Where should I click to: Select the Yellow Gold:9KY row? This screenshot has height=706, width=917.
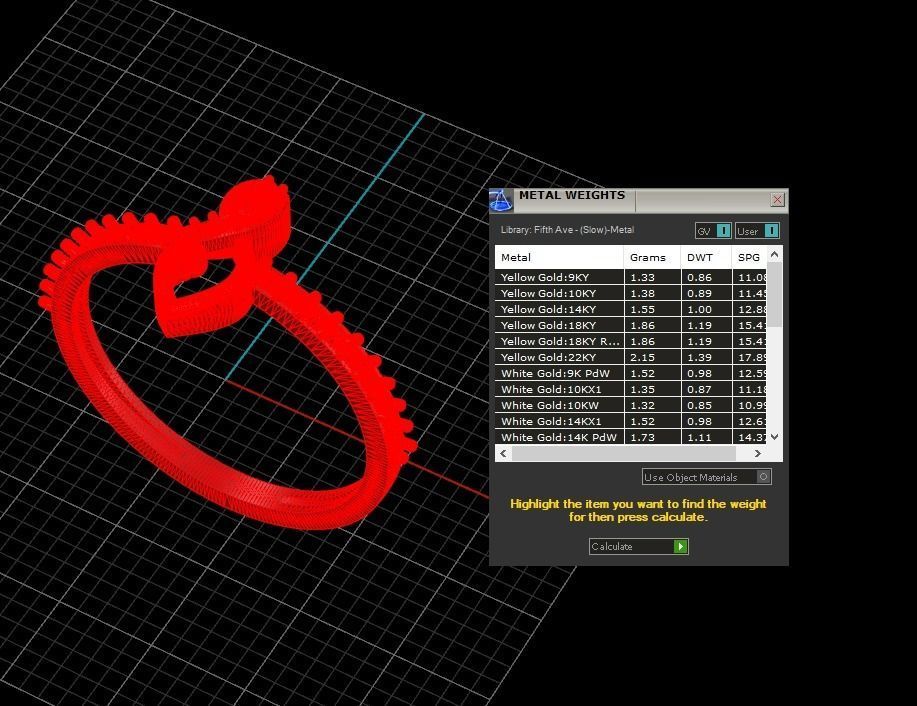coord(630,277)
